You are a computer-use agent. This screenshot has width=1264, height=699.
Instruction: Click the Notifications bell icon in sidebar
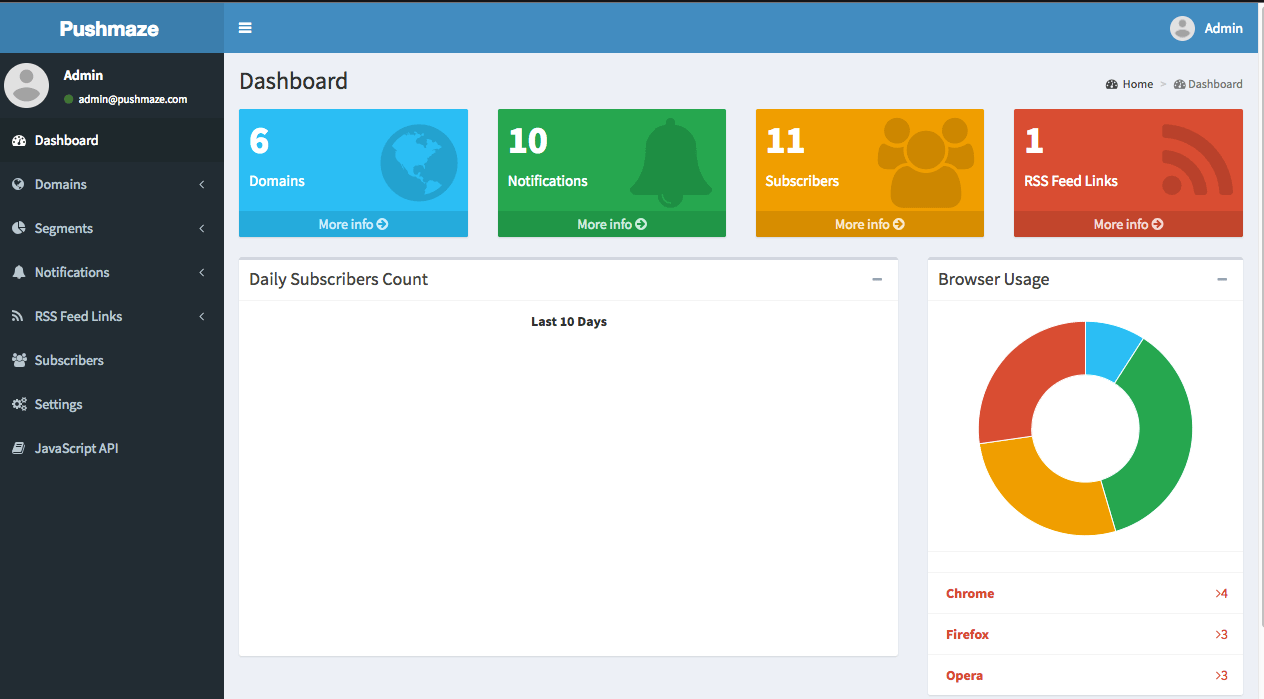[18, 272]
